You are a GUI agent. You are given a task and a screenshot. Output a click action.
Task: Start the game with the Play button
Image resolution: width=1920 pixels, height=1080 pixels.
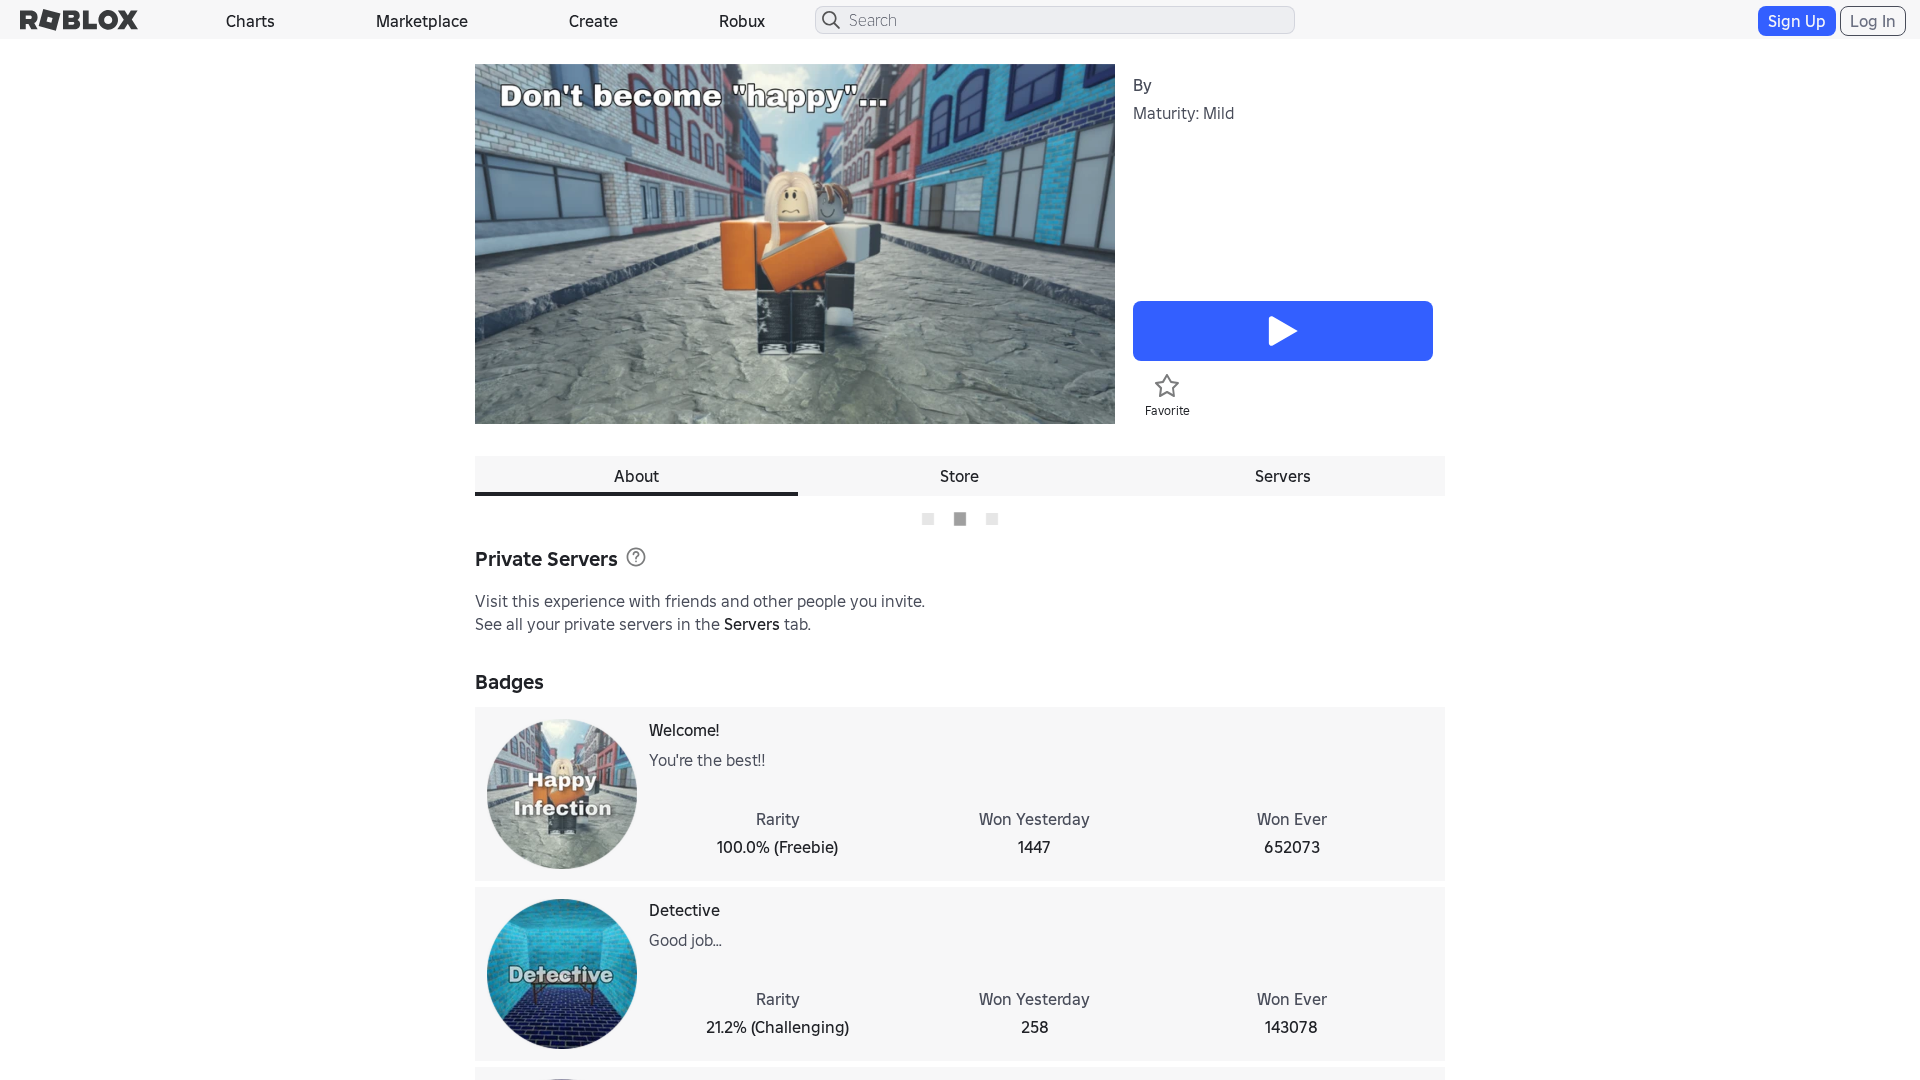1283,331
